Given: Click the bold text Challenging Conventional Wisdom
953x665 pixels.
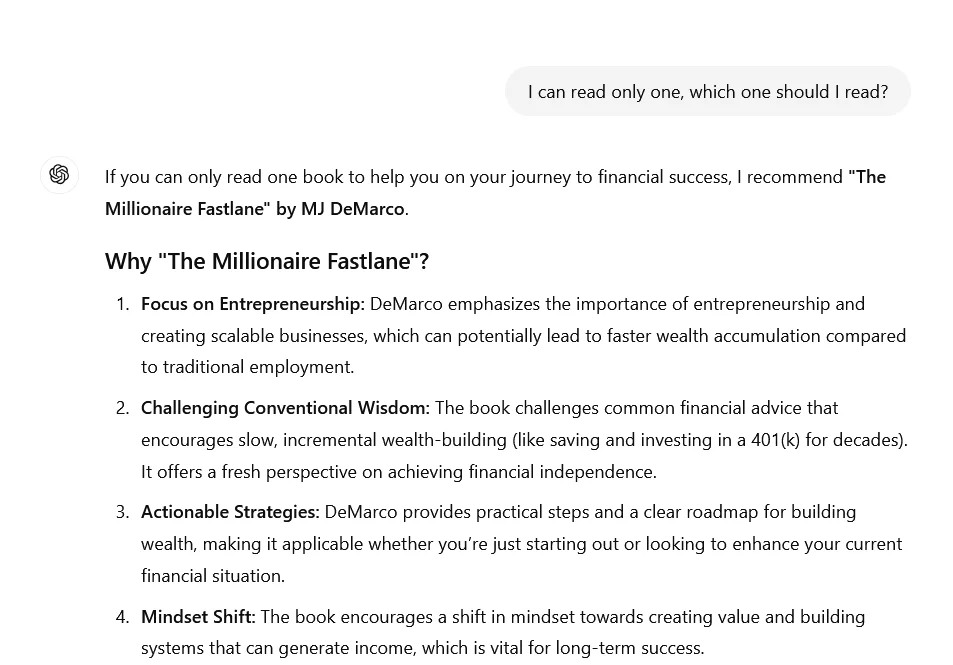Looking at the screenshot, I should pyautogui.click(x=285, y=408).
